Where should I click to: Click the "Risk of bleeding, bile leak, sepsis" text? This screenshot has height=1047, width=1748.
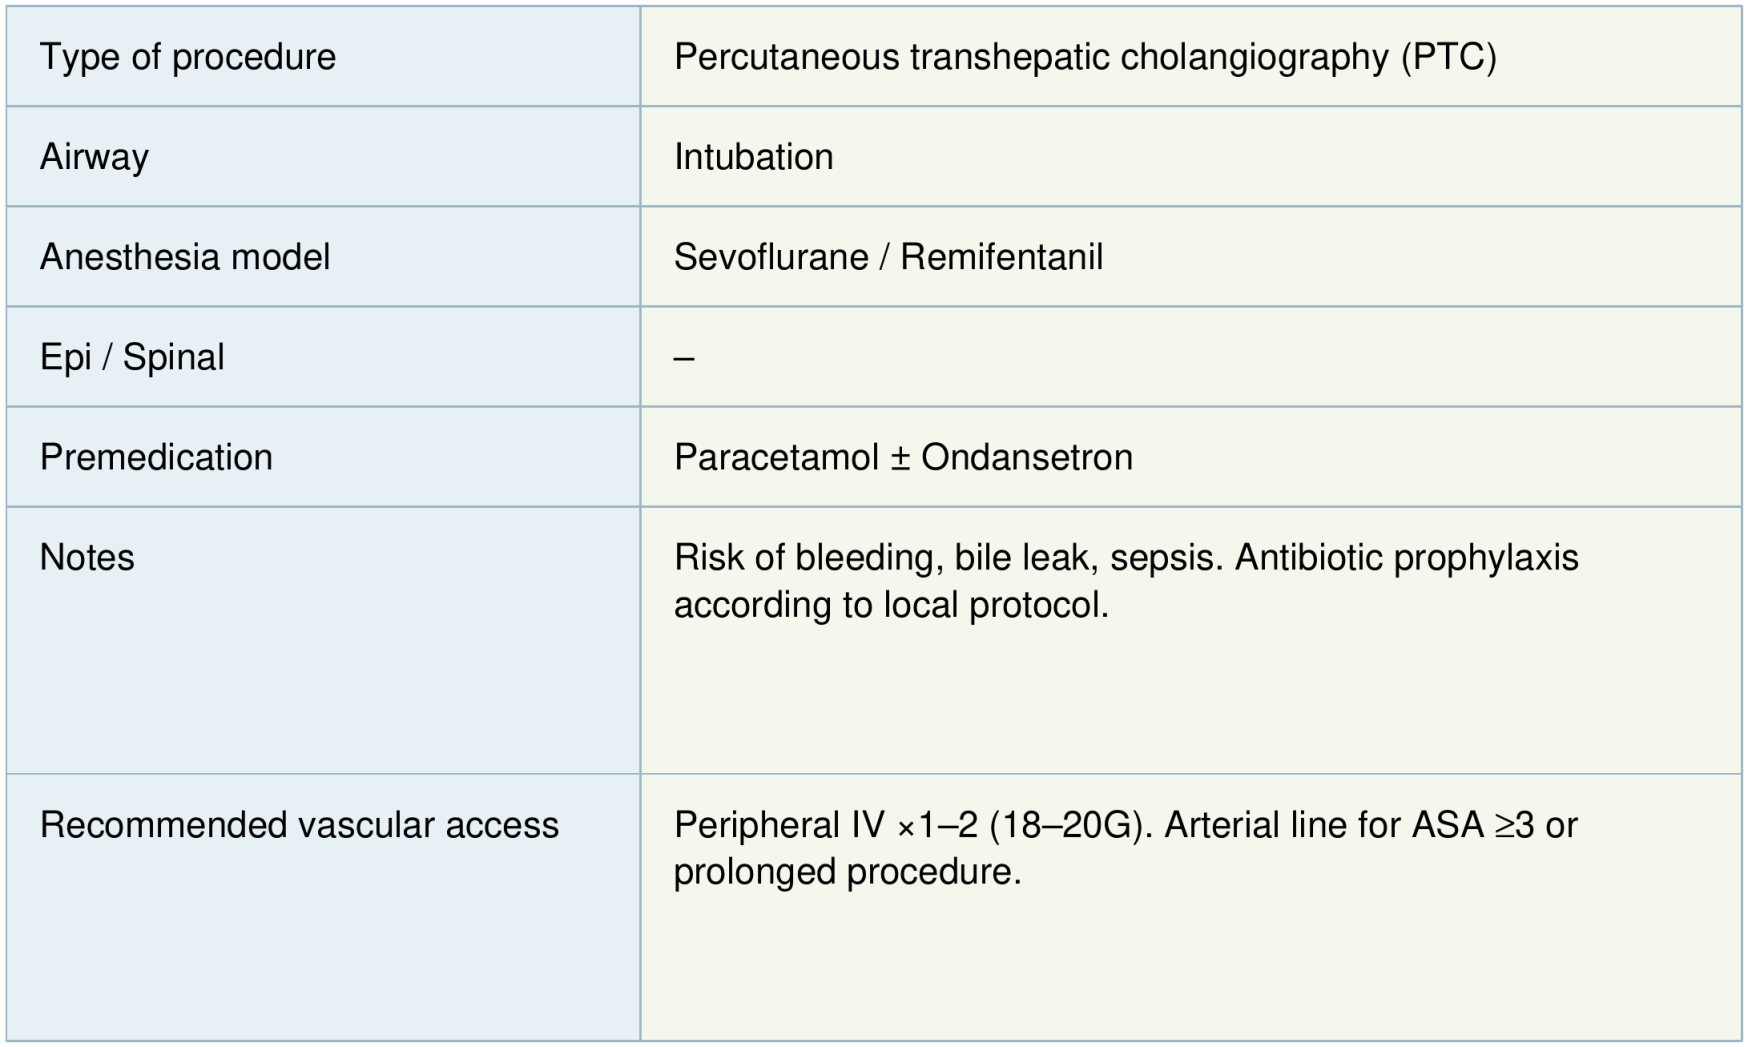tap(947, 557)
